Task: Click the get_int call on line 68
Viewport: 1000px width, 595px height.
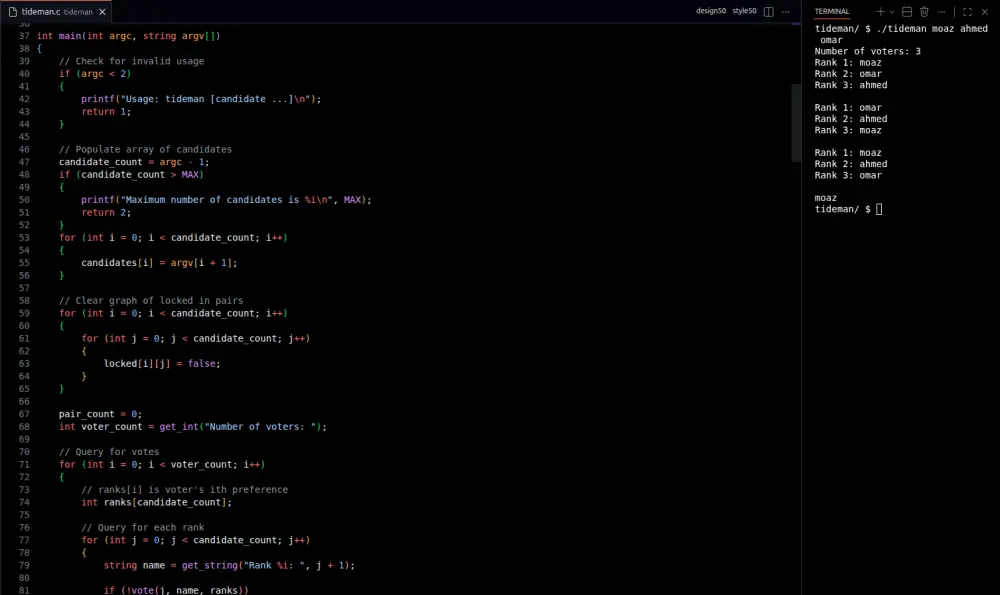Action: [242, 427]
